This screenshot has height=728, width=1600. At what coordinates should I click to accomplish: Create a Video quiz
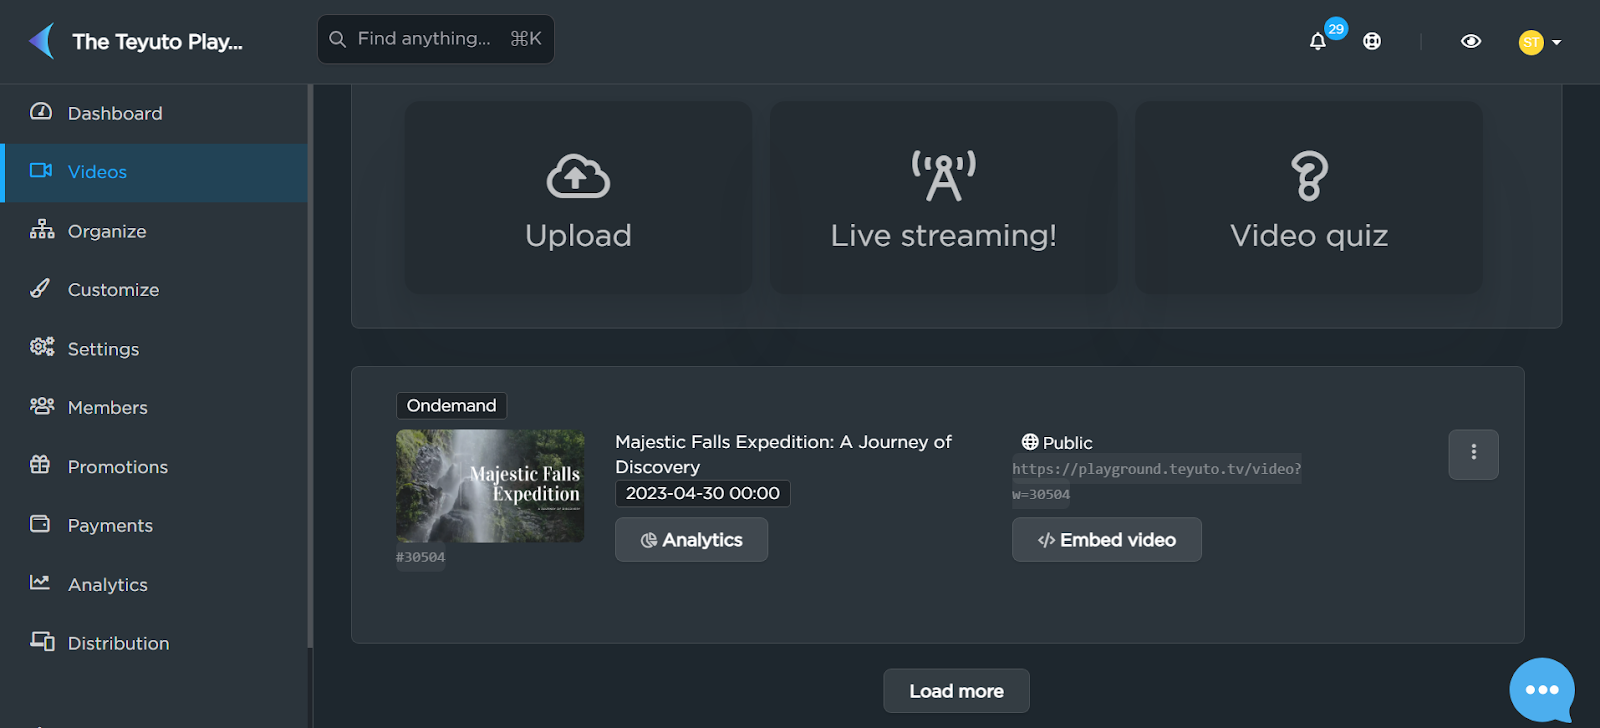point(1309,197)
